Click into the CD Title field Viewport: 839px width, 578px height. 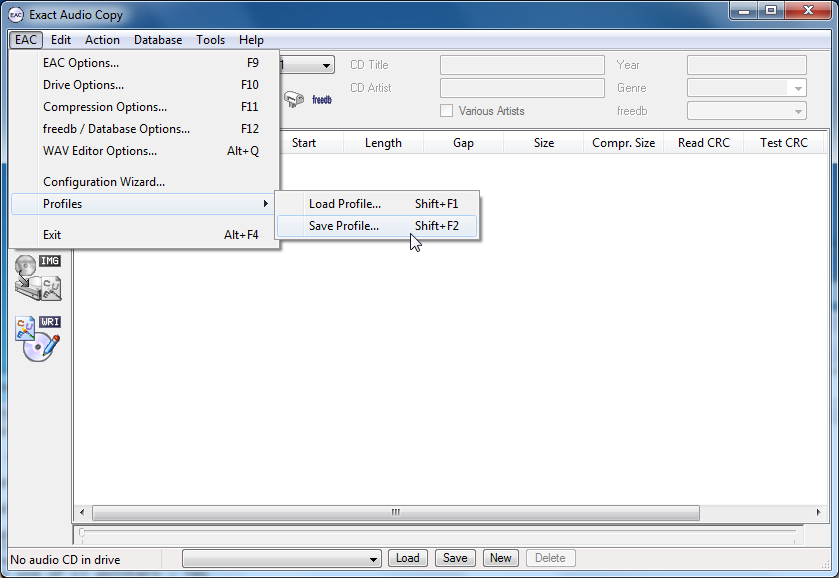[x=522, y=65]
